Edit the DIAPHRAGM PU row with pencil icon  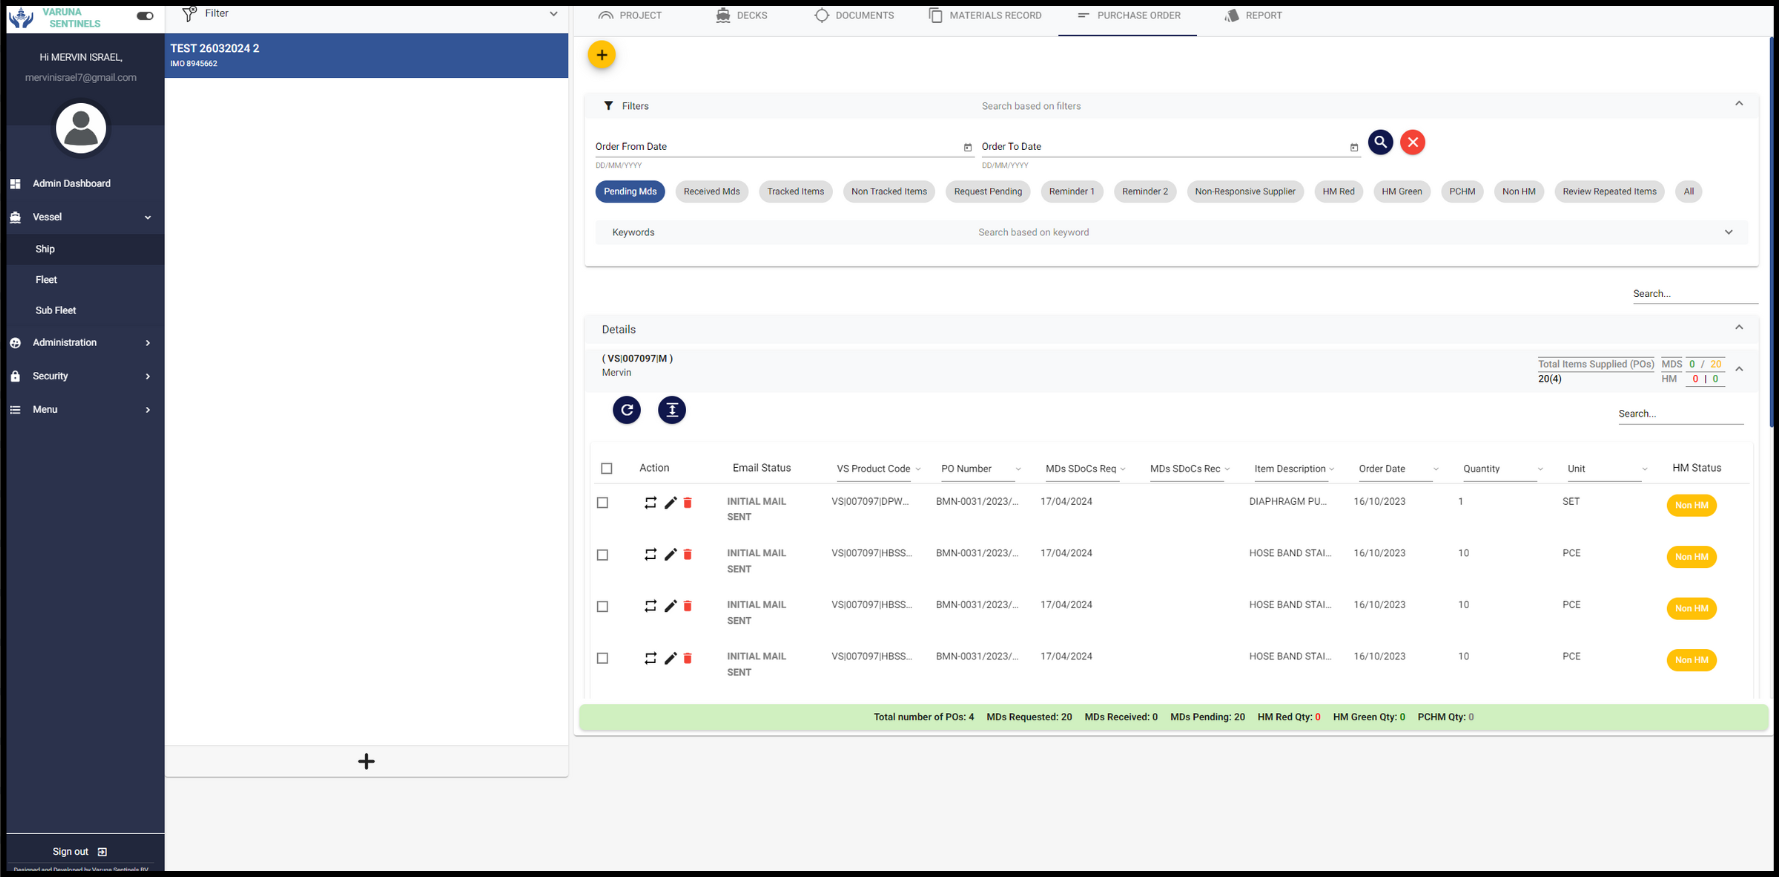[x=670, y=502]
